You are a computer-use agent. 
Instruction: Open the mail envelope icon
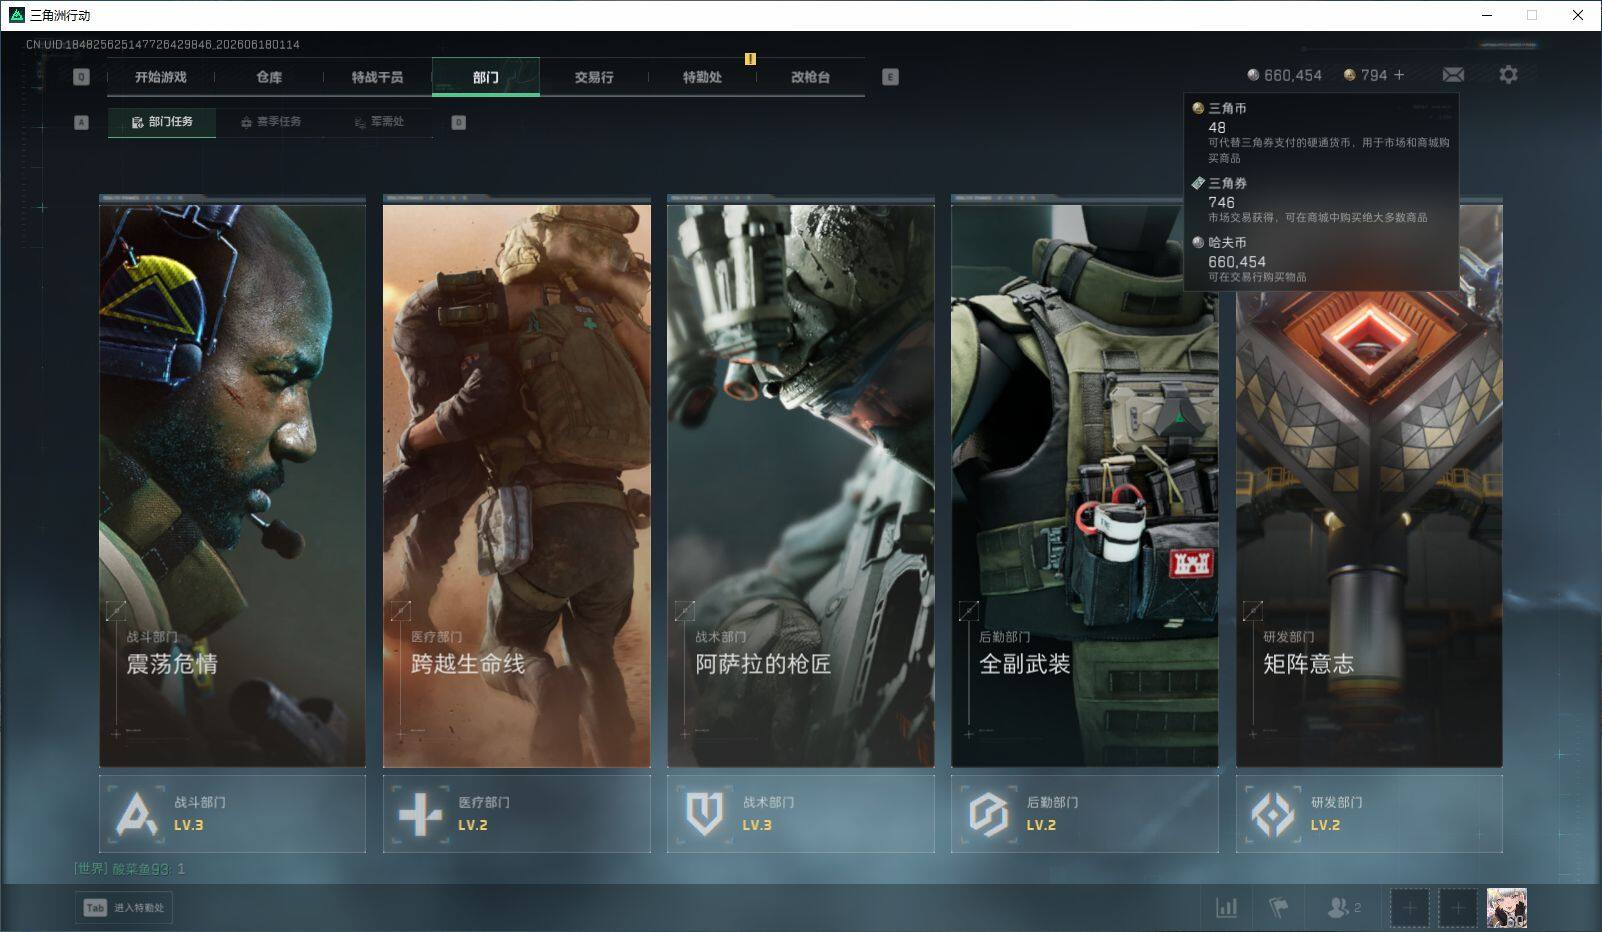(1453, 75)
